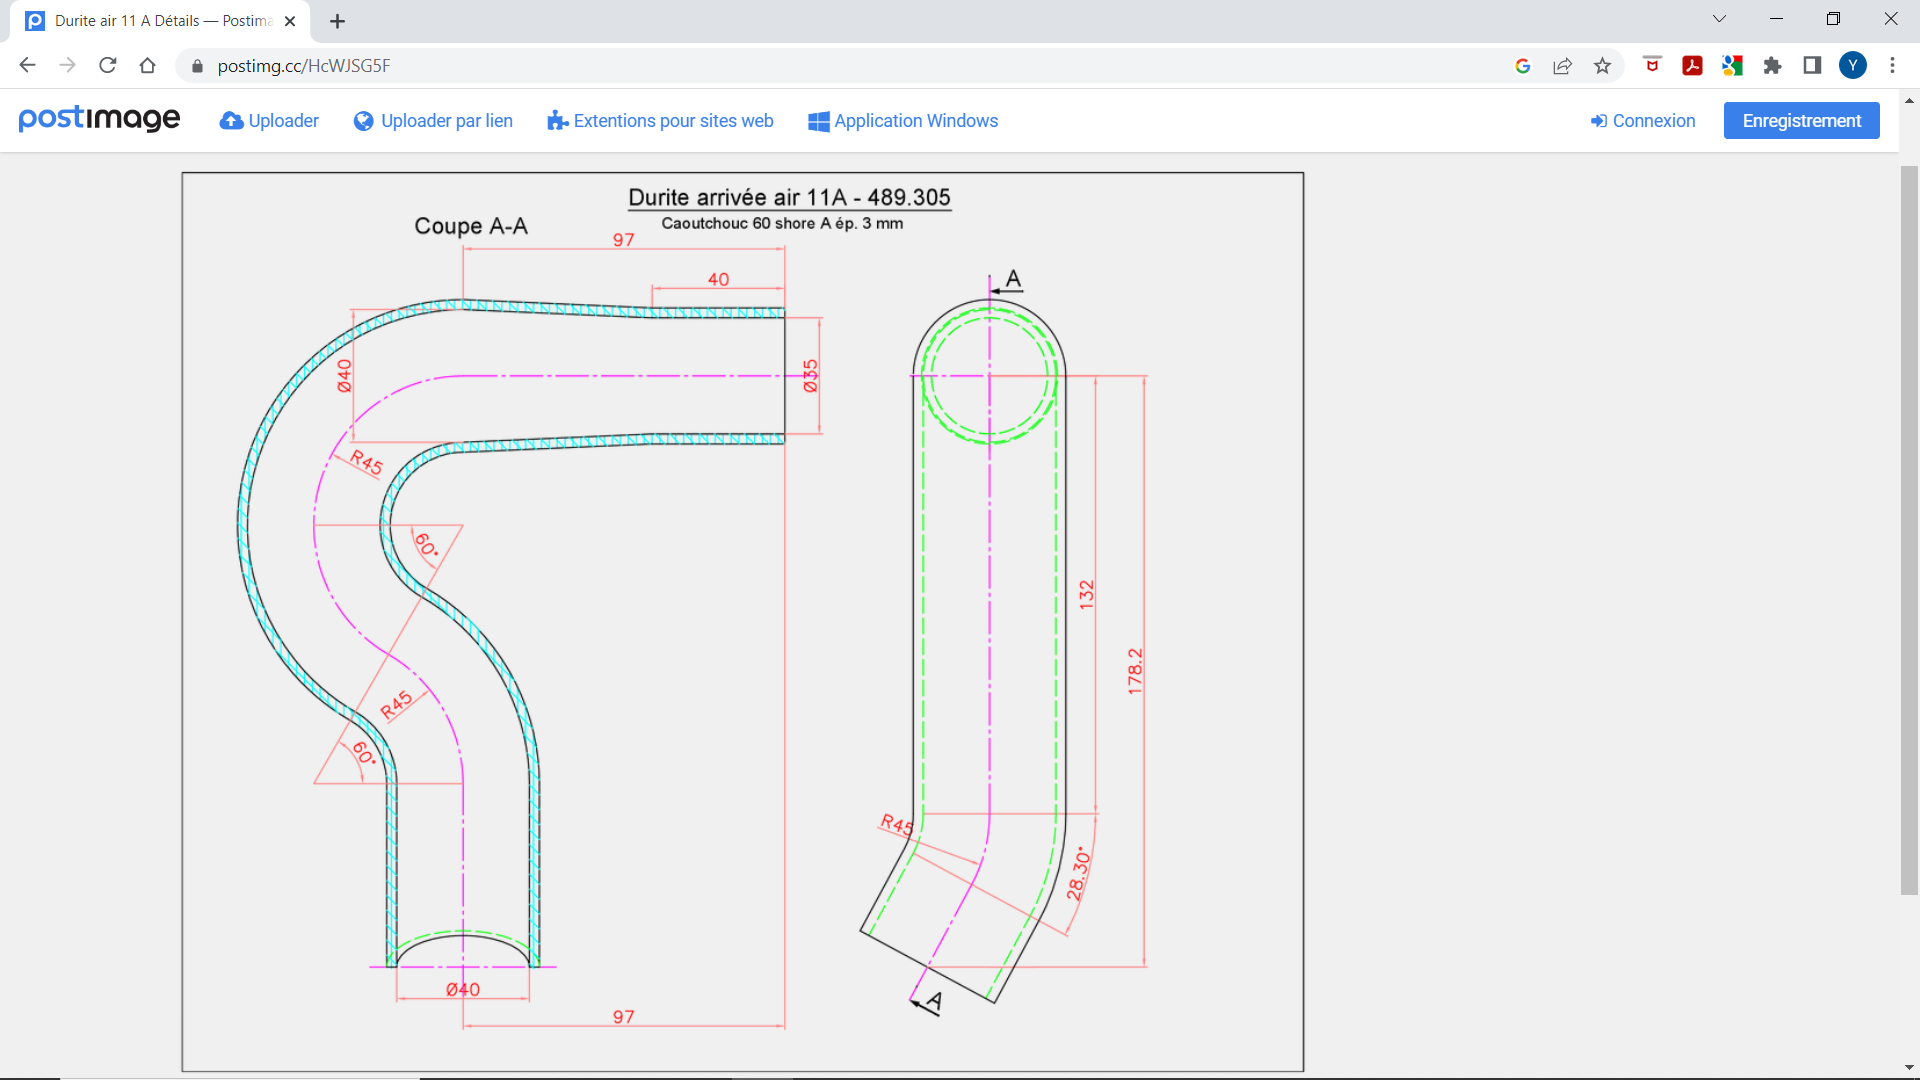Bookmark this page with the star icon
This screenshot has height=1080, width=1920.
point(1603,66)
